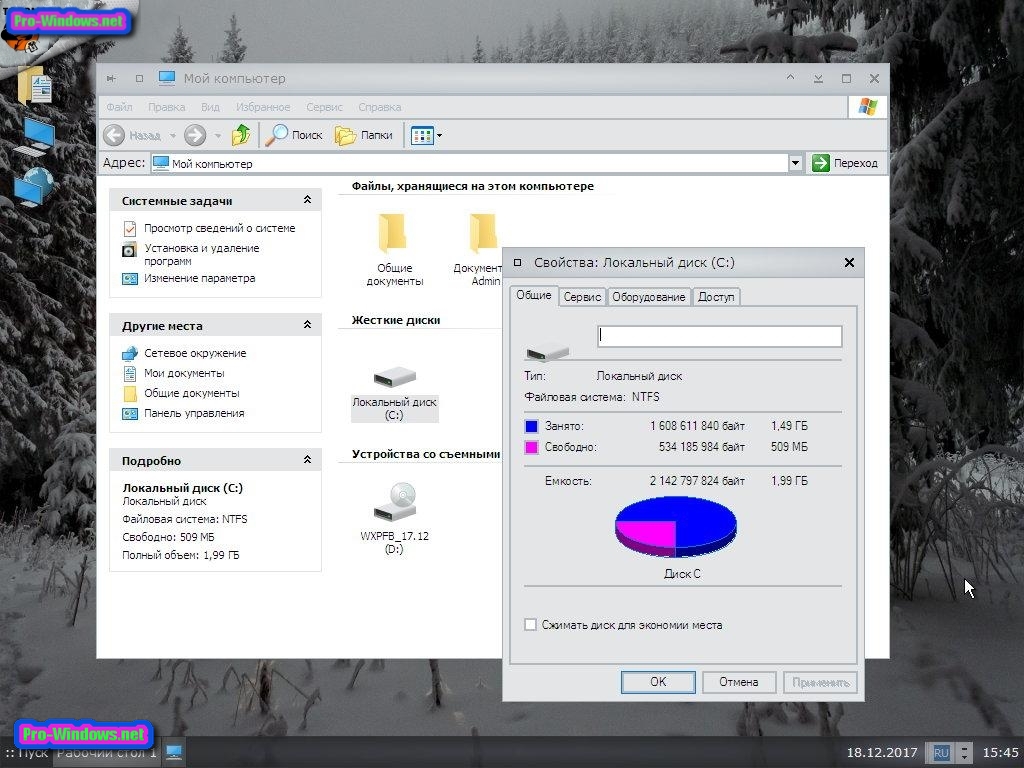Viewport: 1024px width, 768px height.
Task: Switch to Оборудование tab
Action: (x=648, y=297)
